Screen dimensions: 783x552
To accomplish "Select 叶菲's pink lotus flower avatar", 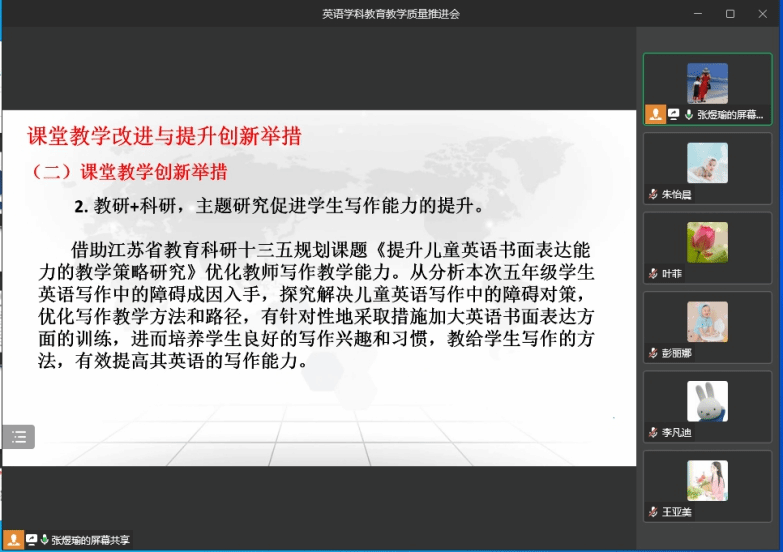I will (707, 242).
